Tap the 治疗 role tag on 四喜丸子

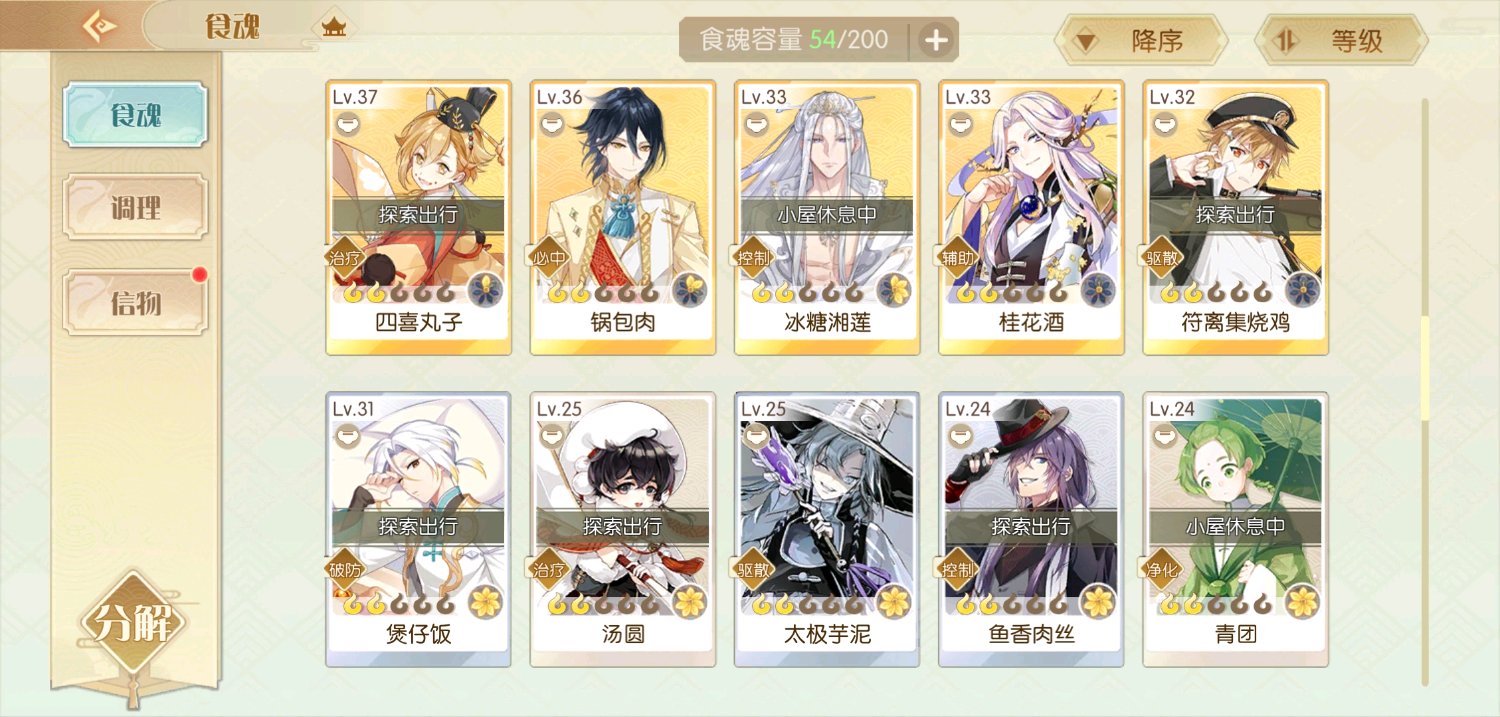pyautogui.click(x=346, y=258)
